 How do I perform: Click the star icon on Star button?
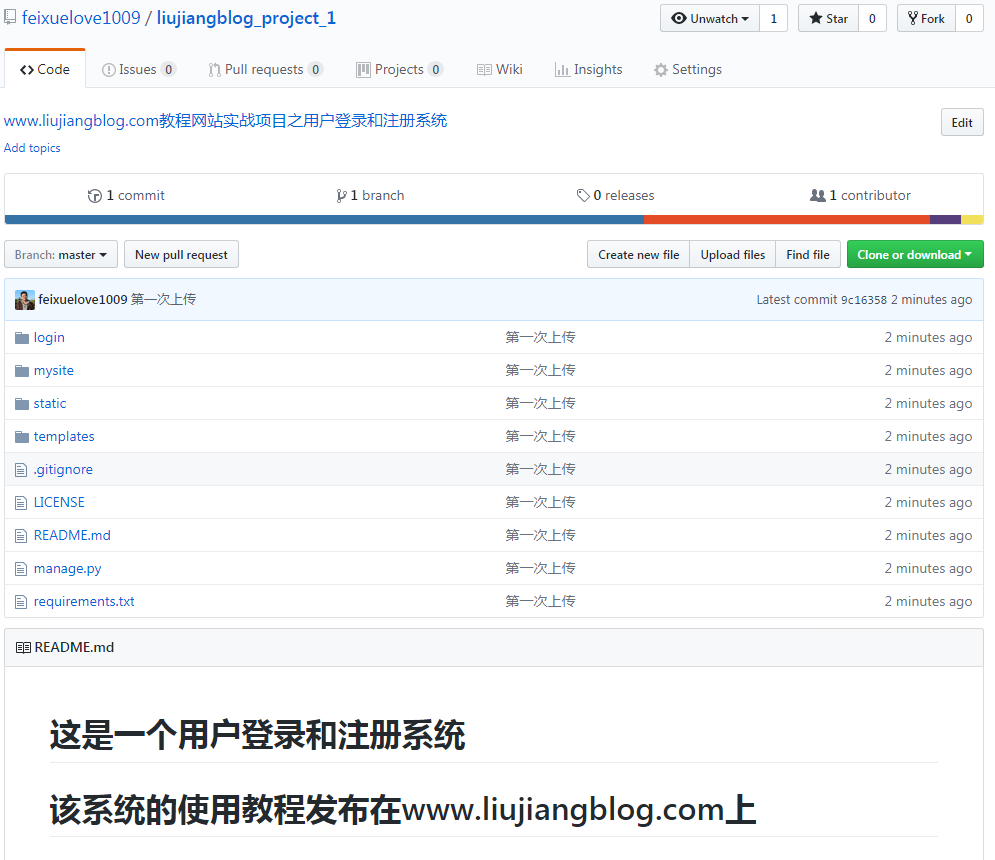tap(815, 18)
